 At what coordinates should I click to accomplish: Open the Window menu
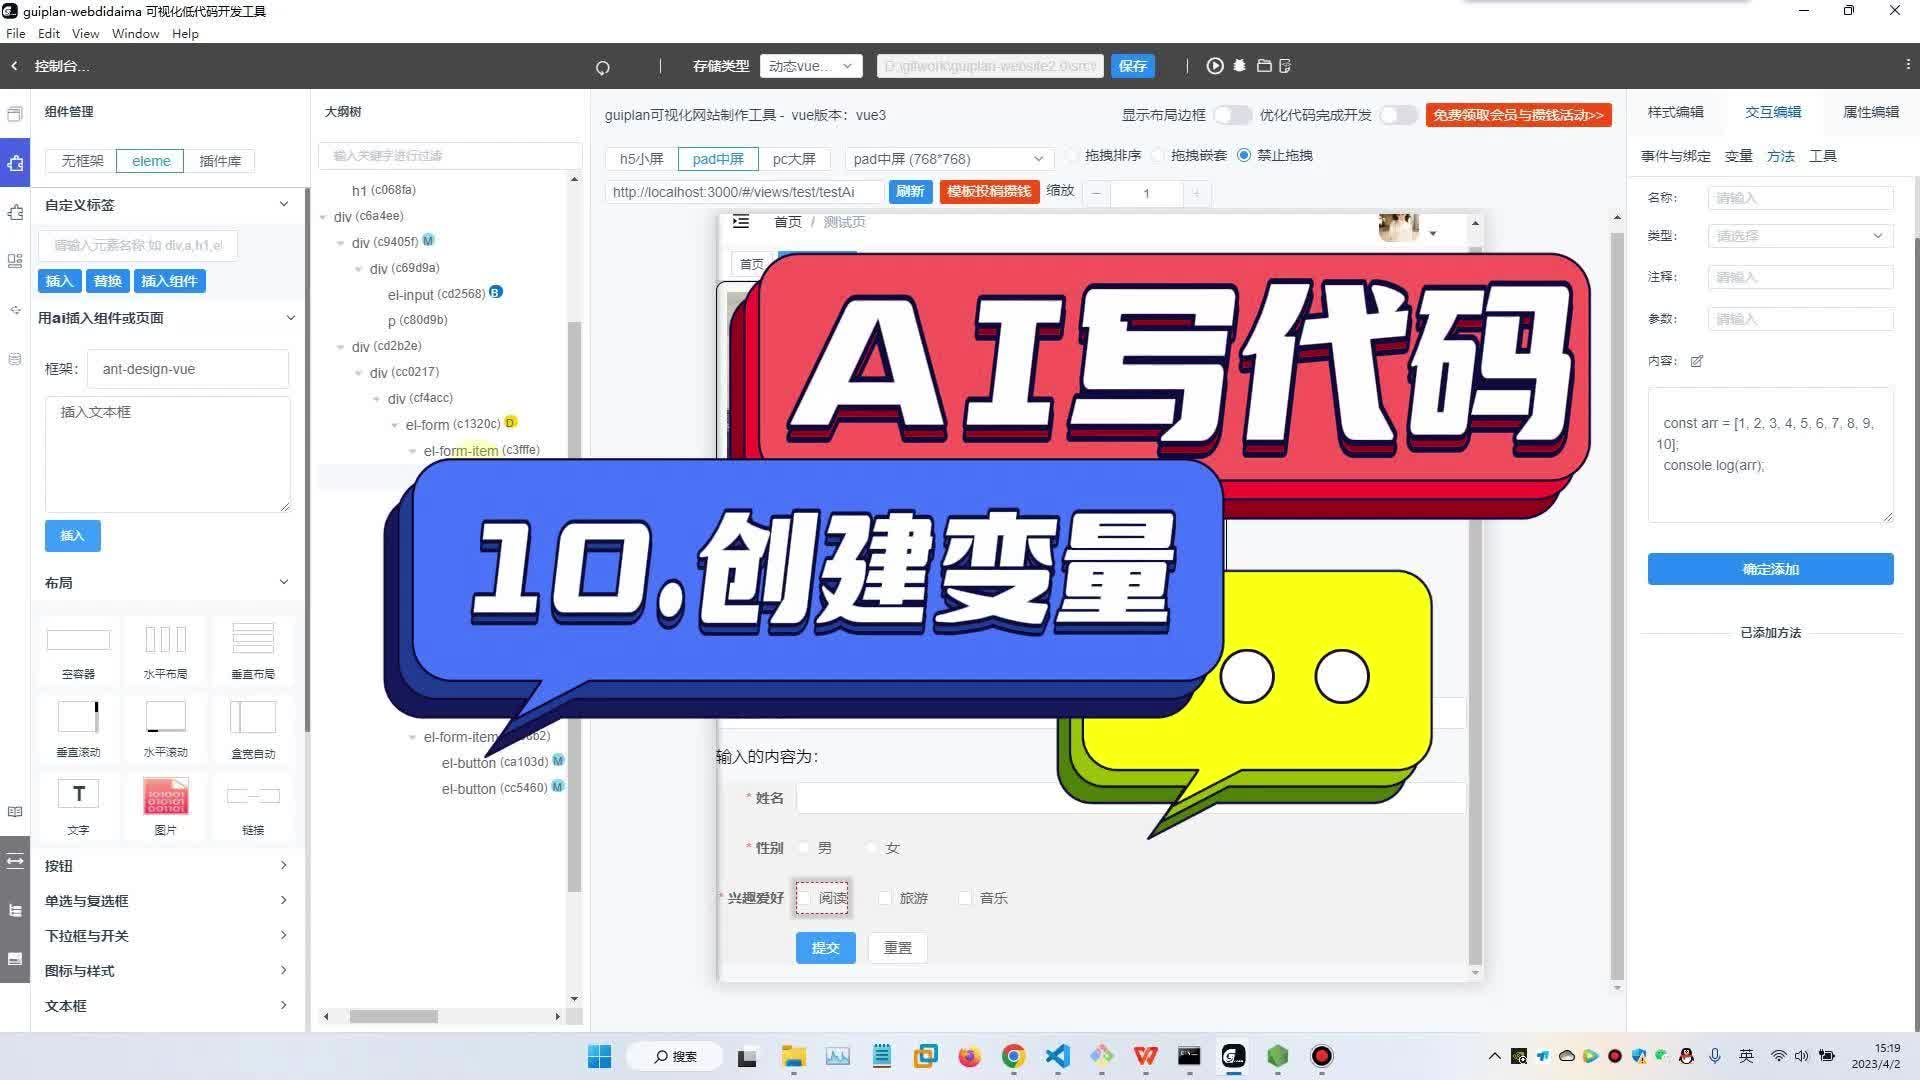tap(135, 33)
